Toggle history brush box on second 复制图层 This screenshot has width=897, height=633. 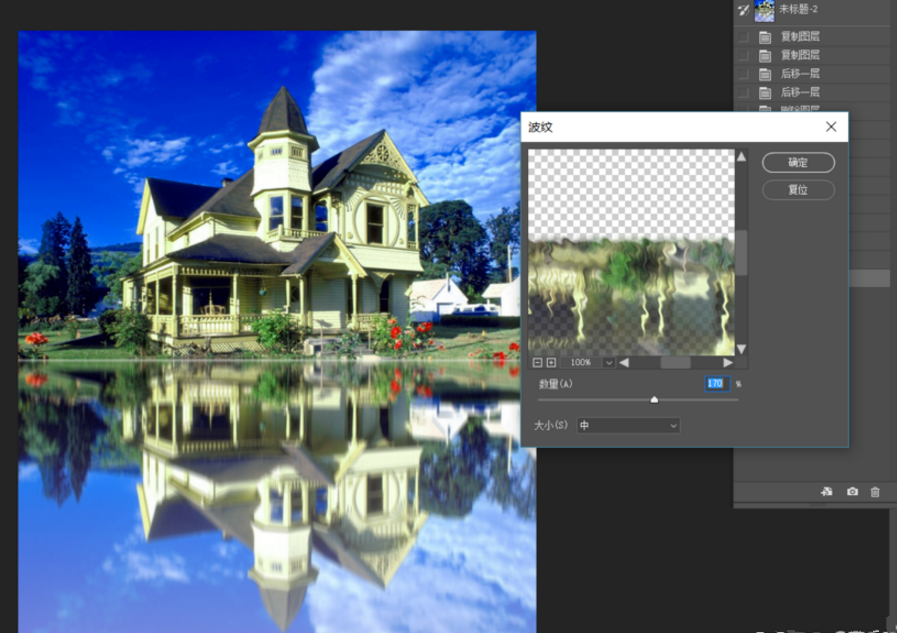[x=743, y=55]
